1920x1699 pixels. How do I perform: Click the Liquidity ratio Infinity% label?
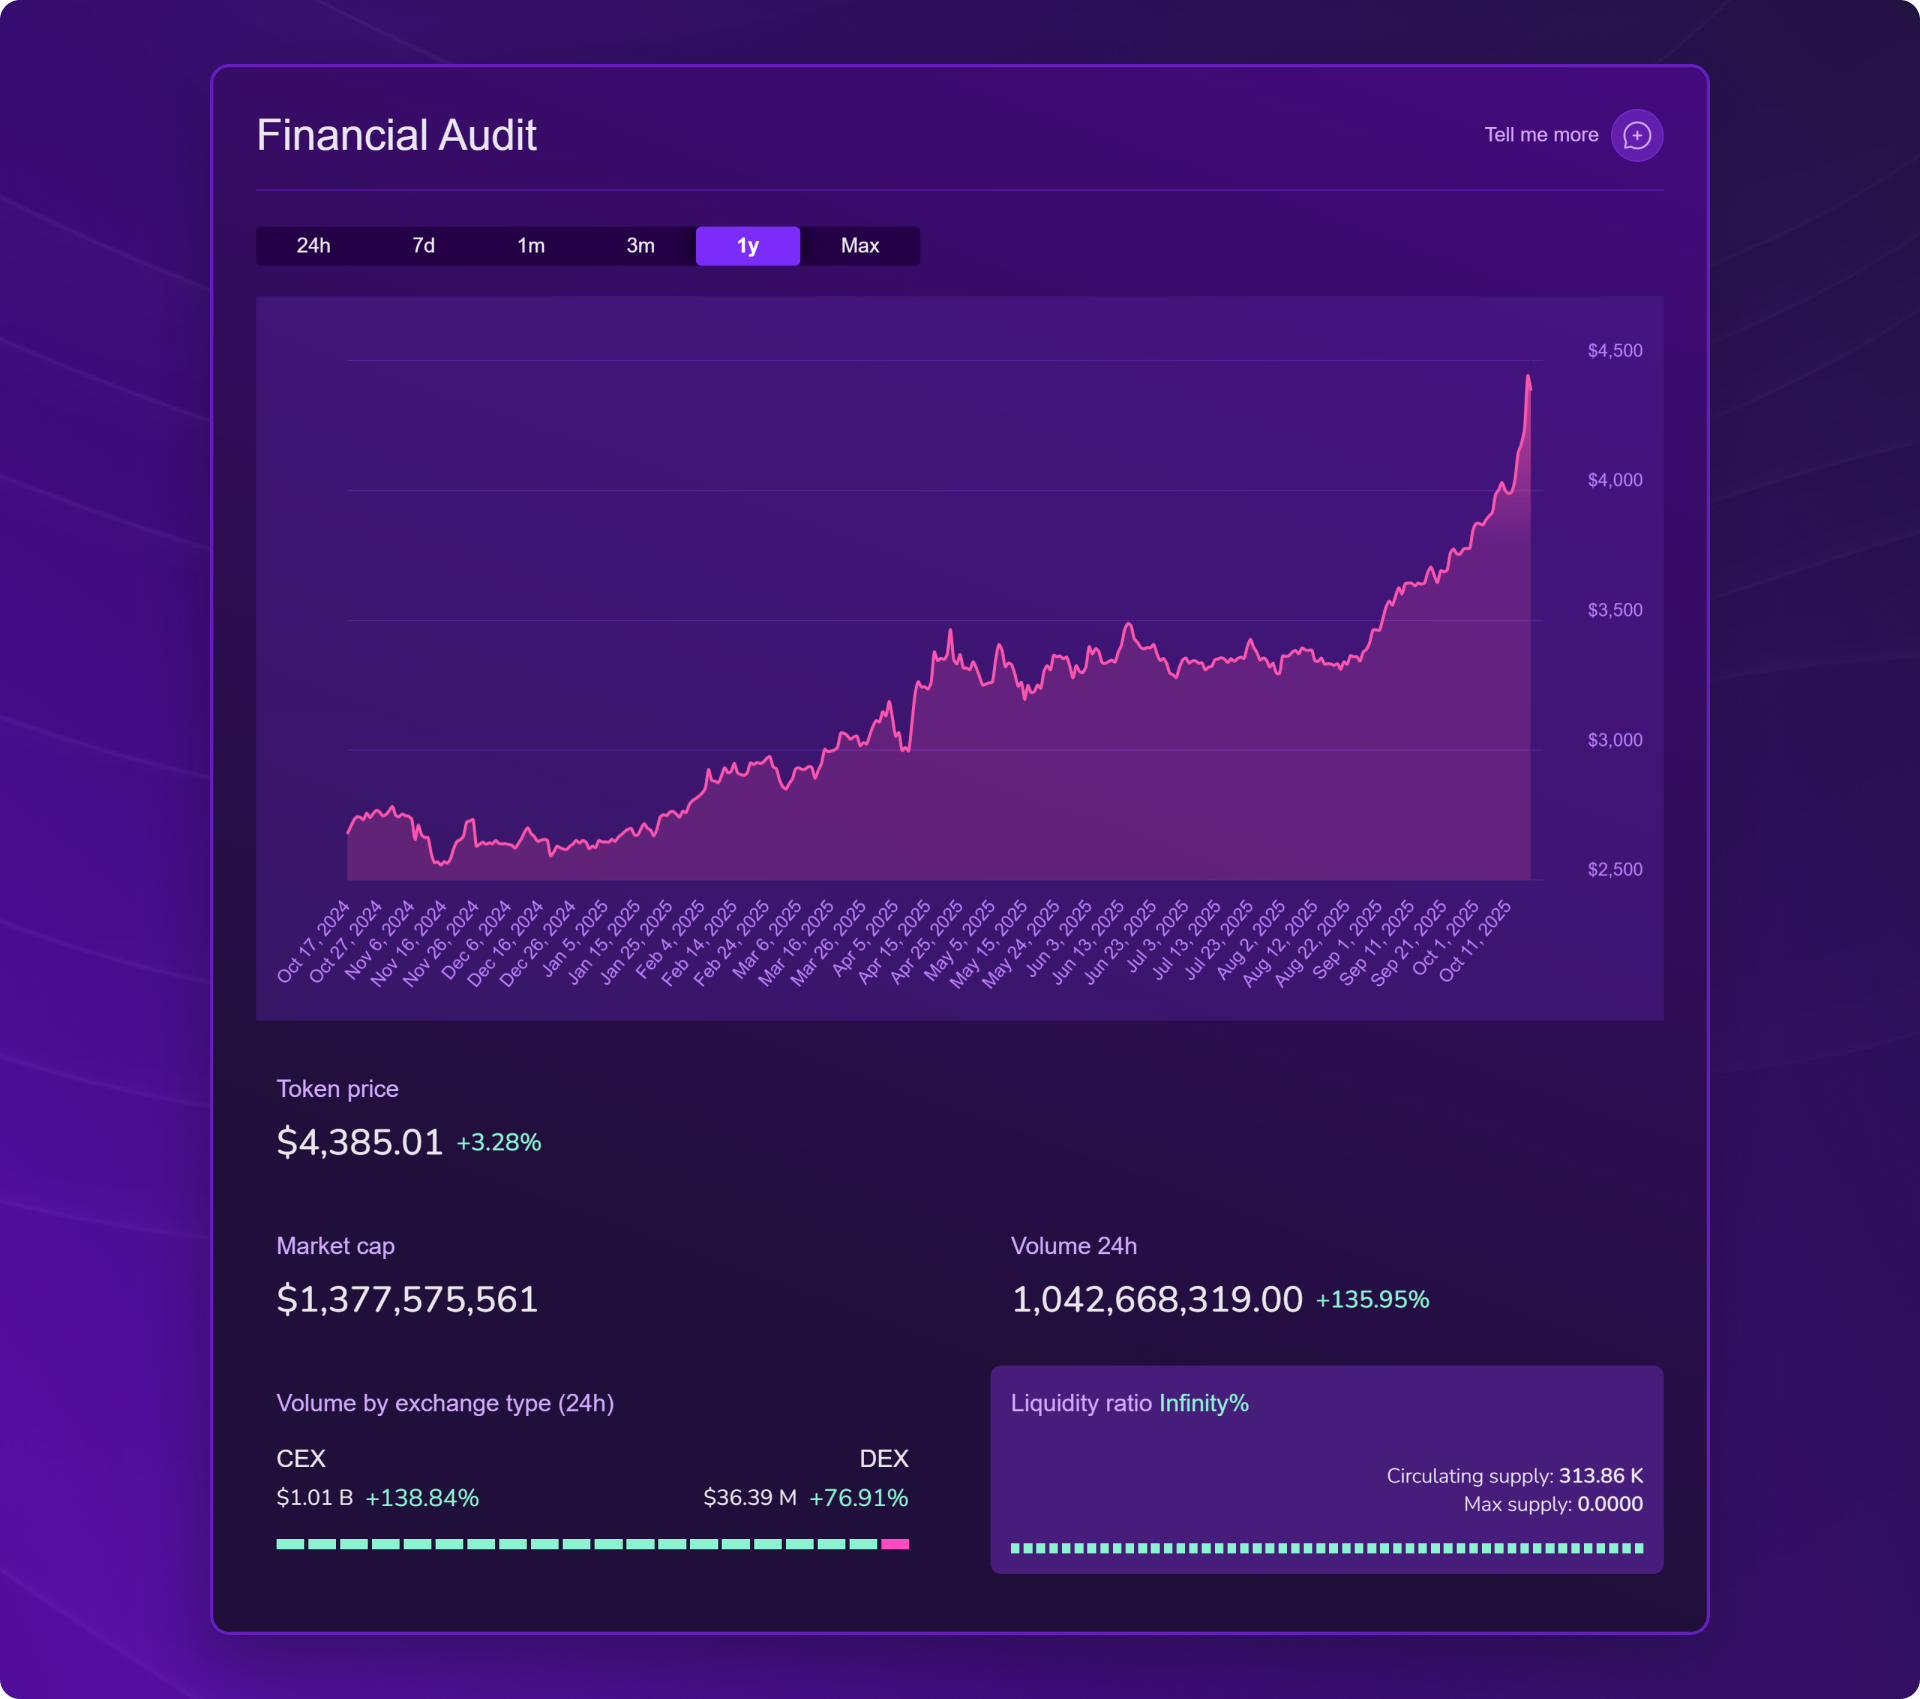[1129, 1403]
